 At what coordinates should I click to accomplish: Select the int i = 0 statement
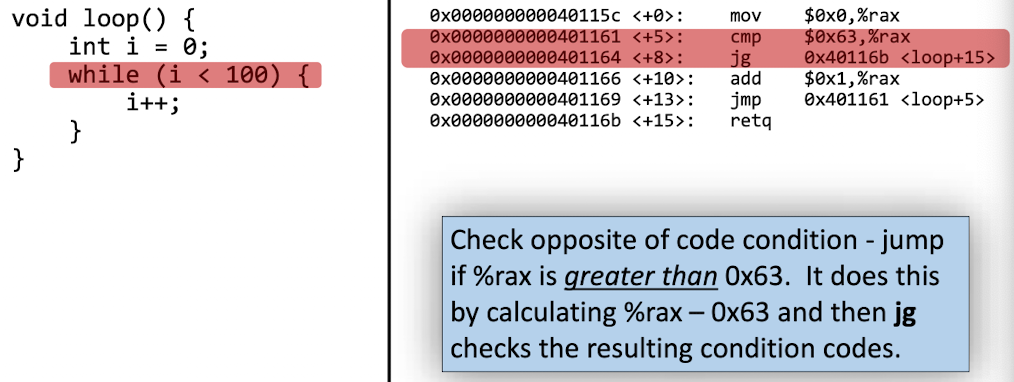coord(138,47)
